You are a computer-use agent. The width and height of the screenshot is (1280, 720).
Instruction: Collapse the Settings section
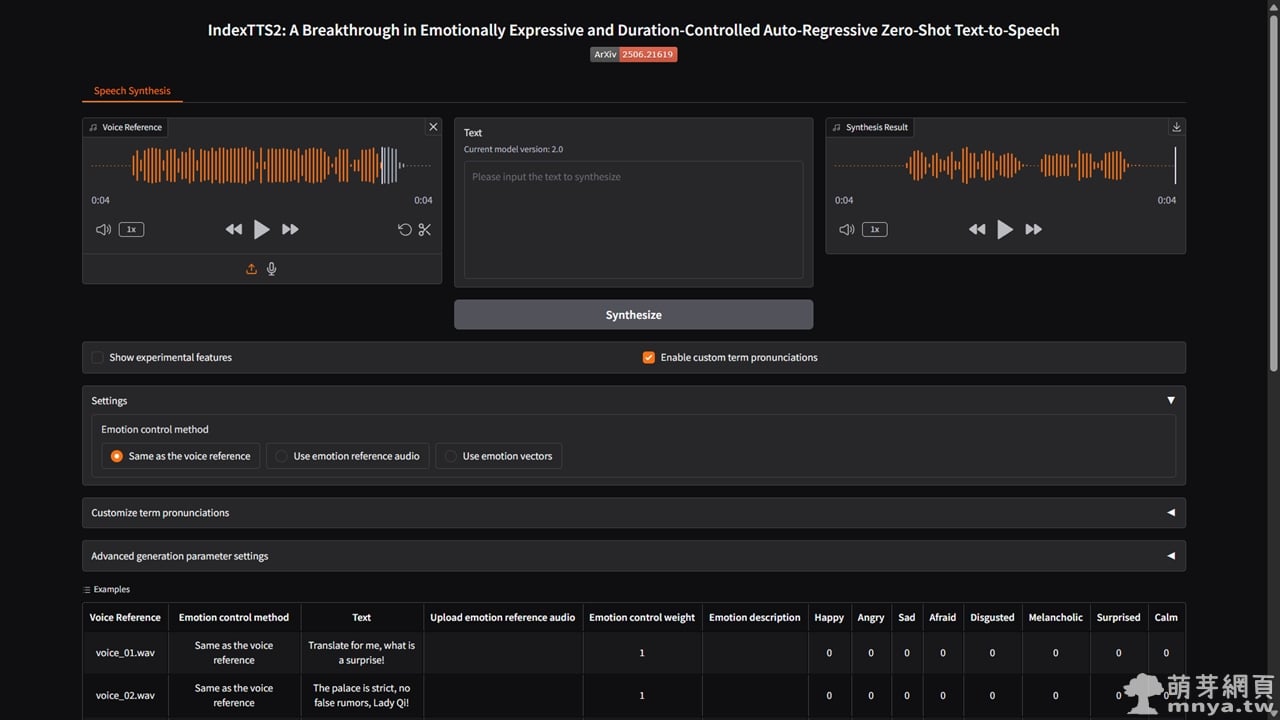(1170, 400)
